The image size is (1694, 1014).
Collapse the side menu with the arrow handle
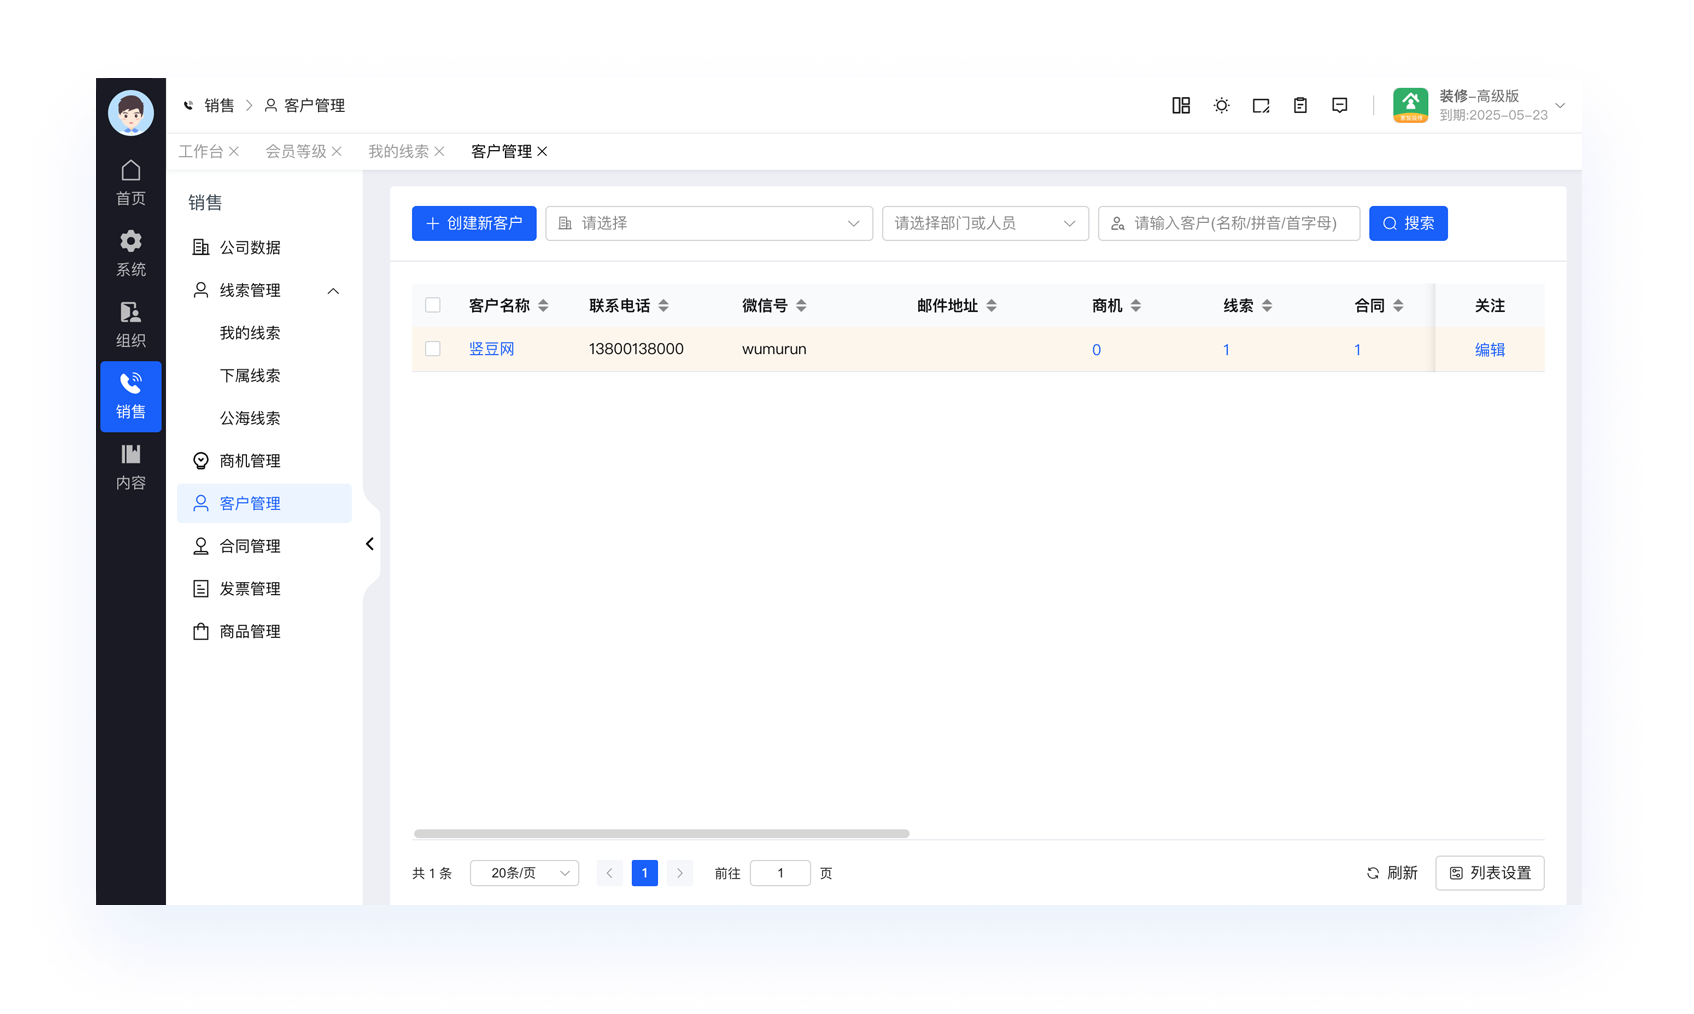tap(370, 544)
